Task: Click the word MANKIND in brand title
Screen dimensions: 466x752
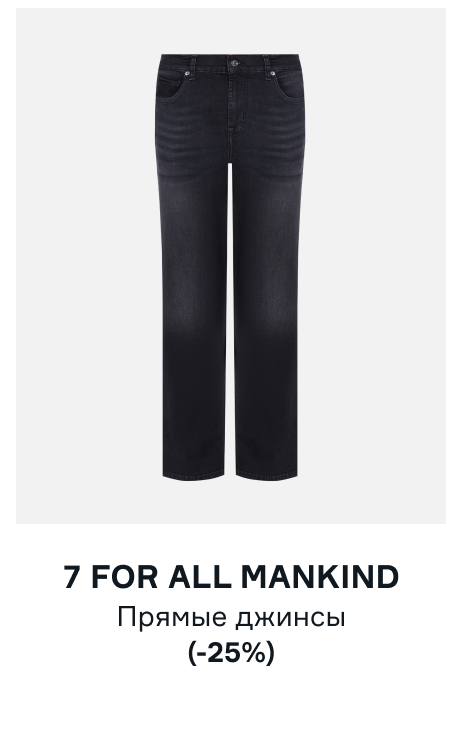Action: pyautogui.click(x=319, y=576)
